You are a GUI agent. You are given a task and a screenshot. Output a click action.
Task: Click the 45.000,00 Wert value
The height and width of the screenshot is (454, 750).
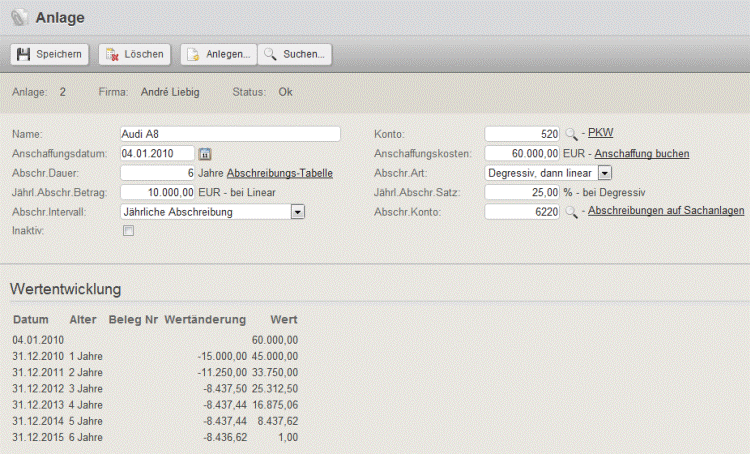pos(275,356)
